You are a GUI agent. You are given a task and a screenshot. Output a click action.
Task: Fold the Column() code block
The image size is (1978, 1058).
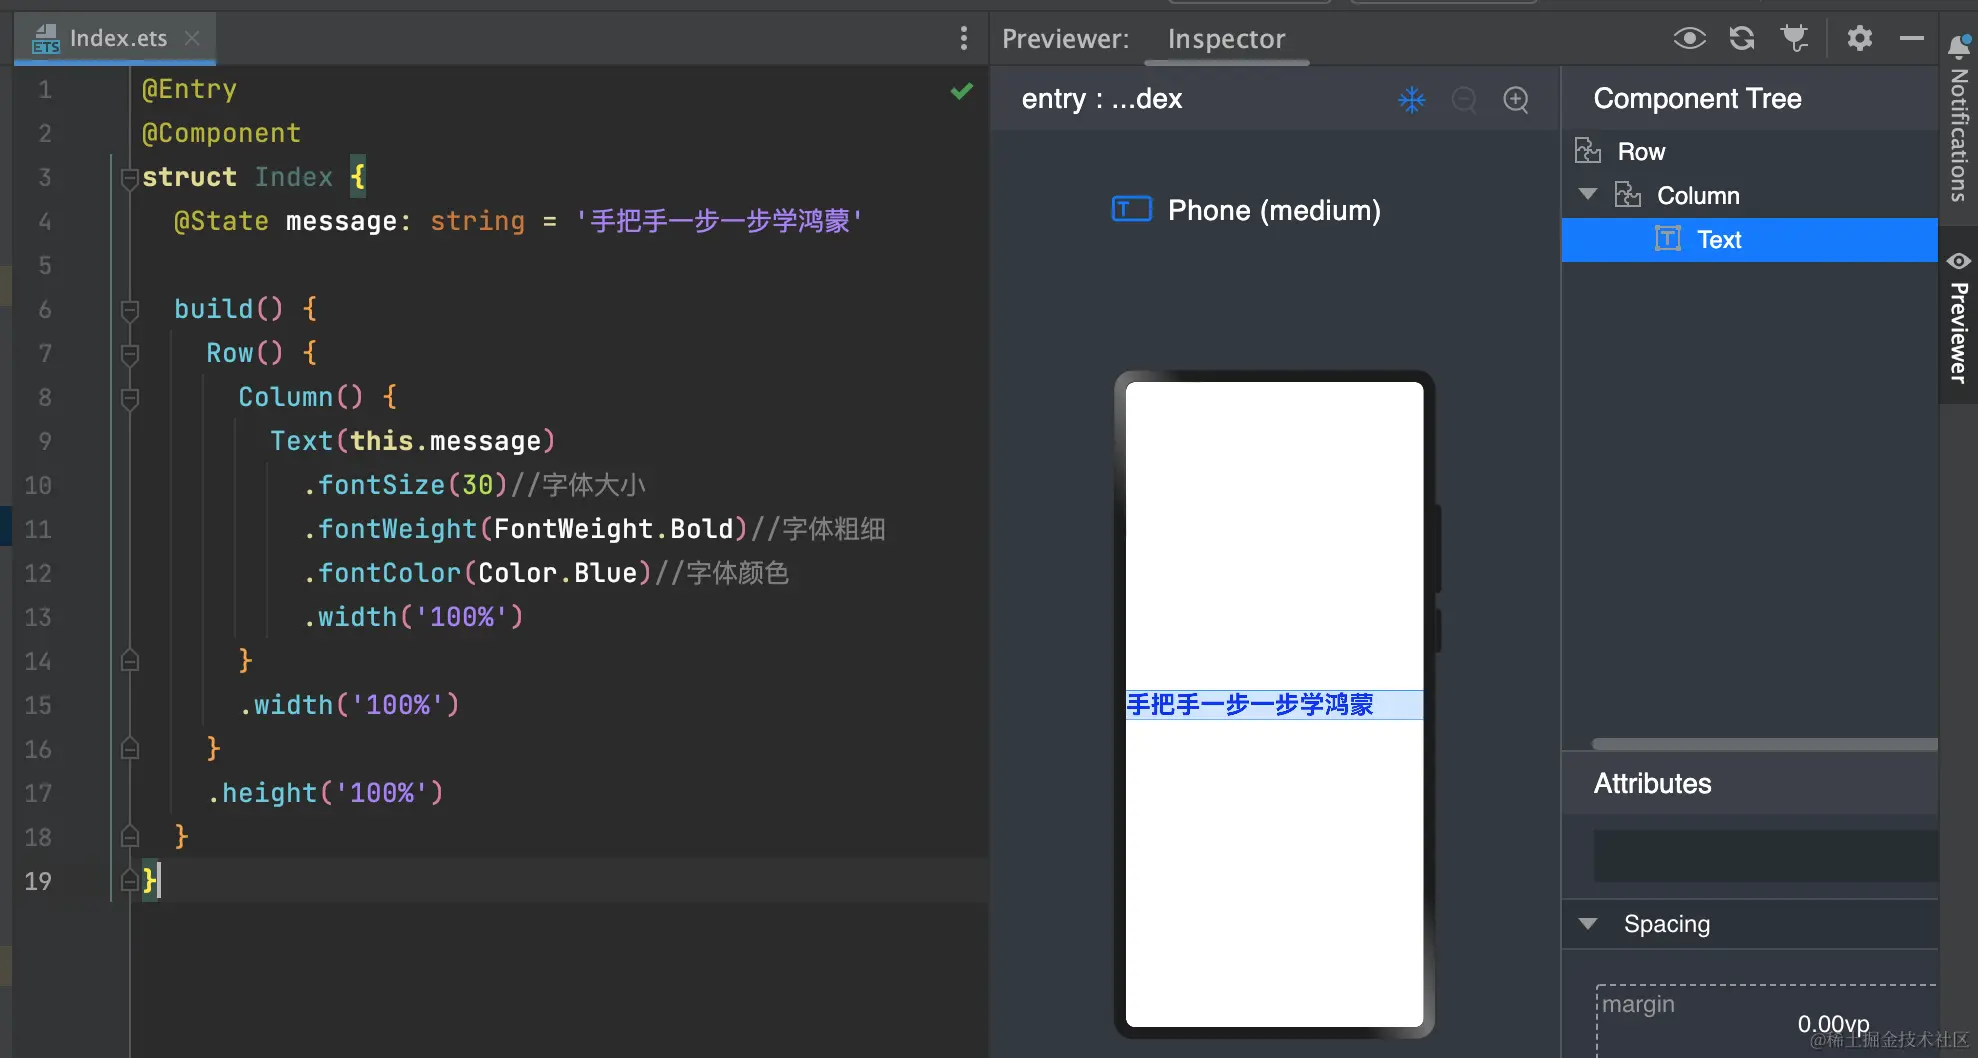129,398
